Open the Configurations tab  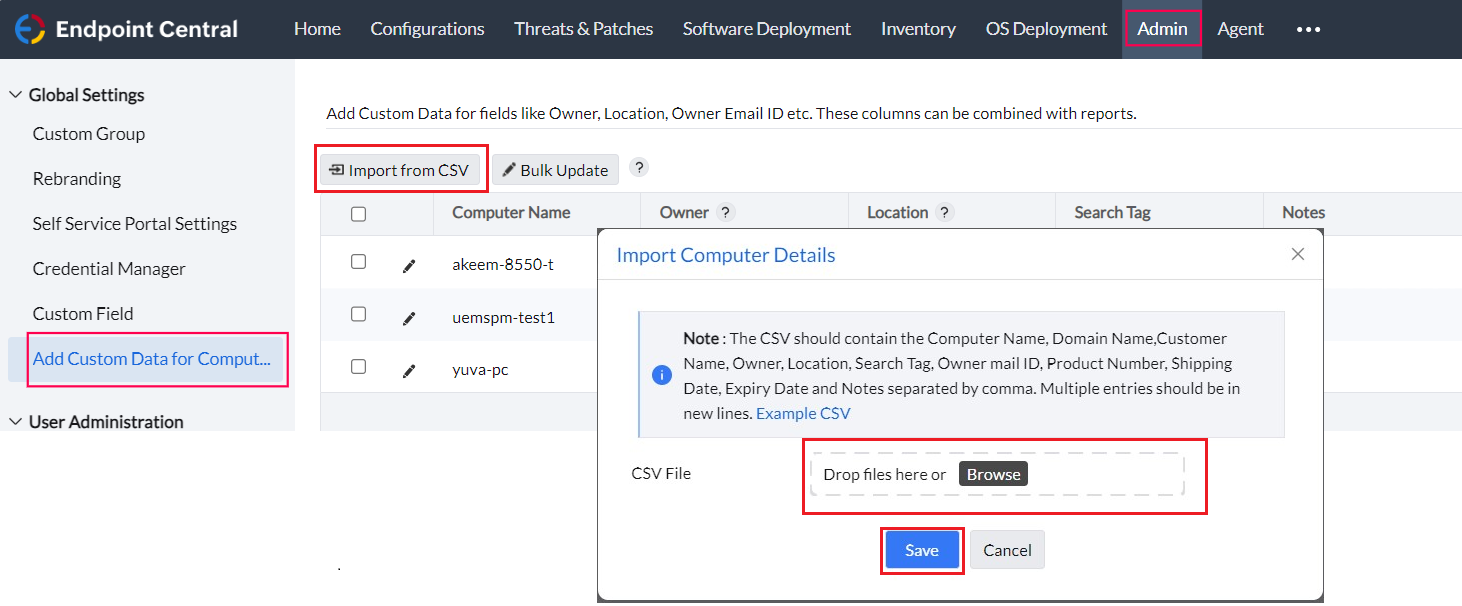(x=427, y=29)
